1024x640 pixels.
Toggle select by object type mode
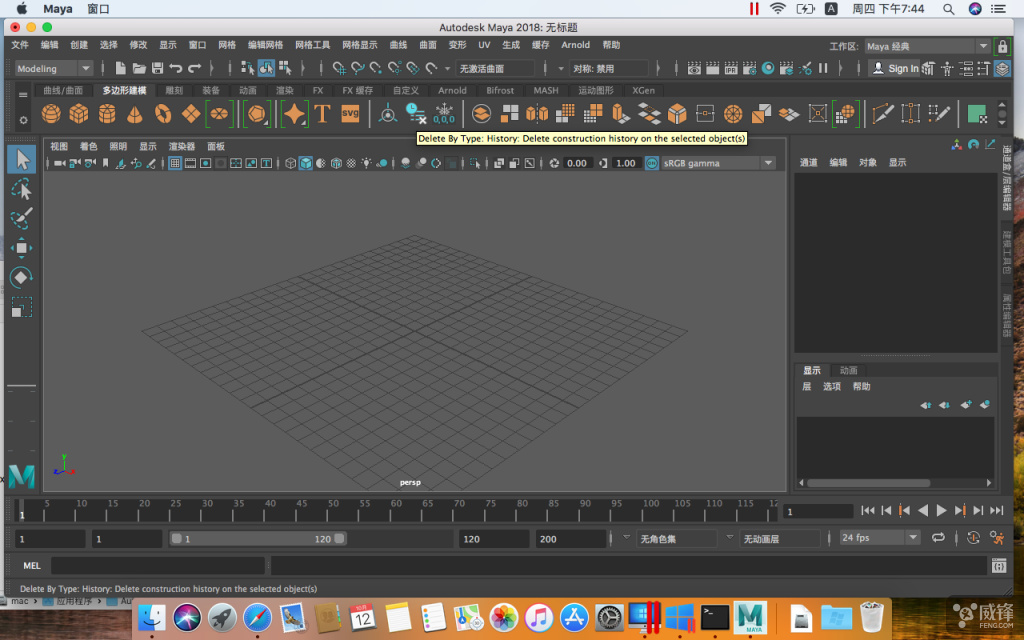(x=266, y=68)
